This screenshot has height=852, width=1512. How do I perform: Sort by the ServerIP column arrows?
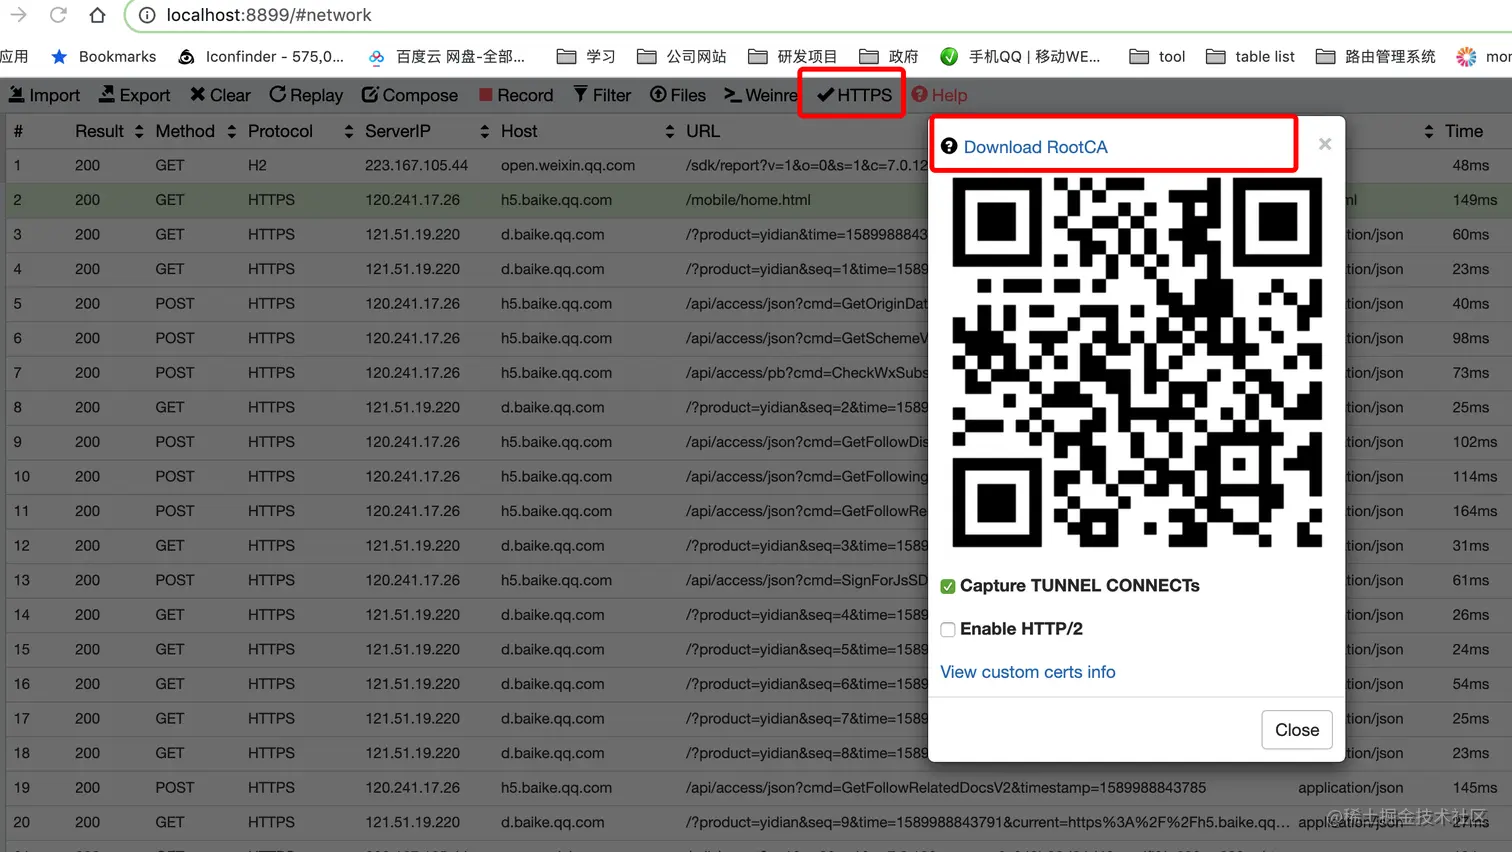(x=484, y=131)
